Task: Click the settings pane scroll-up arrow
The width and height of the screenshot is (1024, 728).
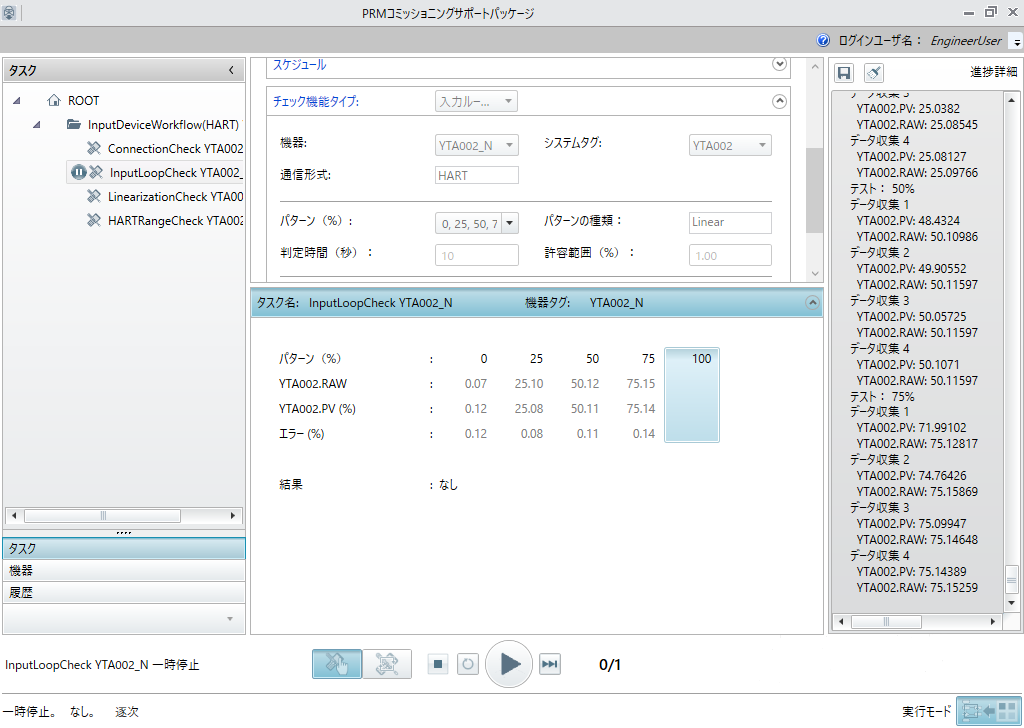Action: 814,66
